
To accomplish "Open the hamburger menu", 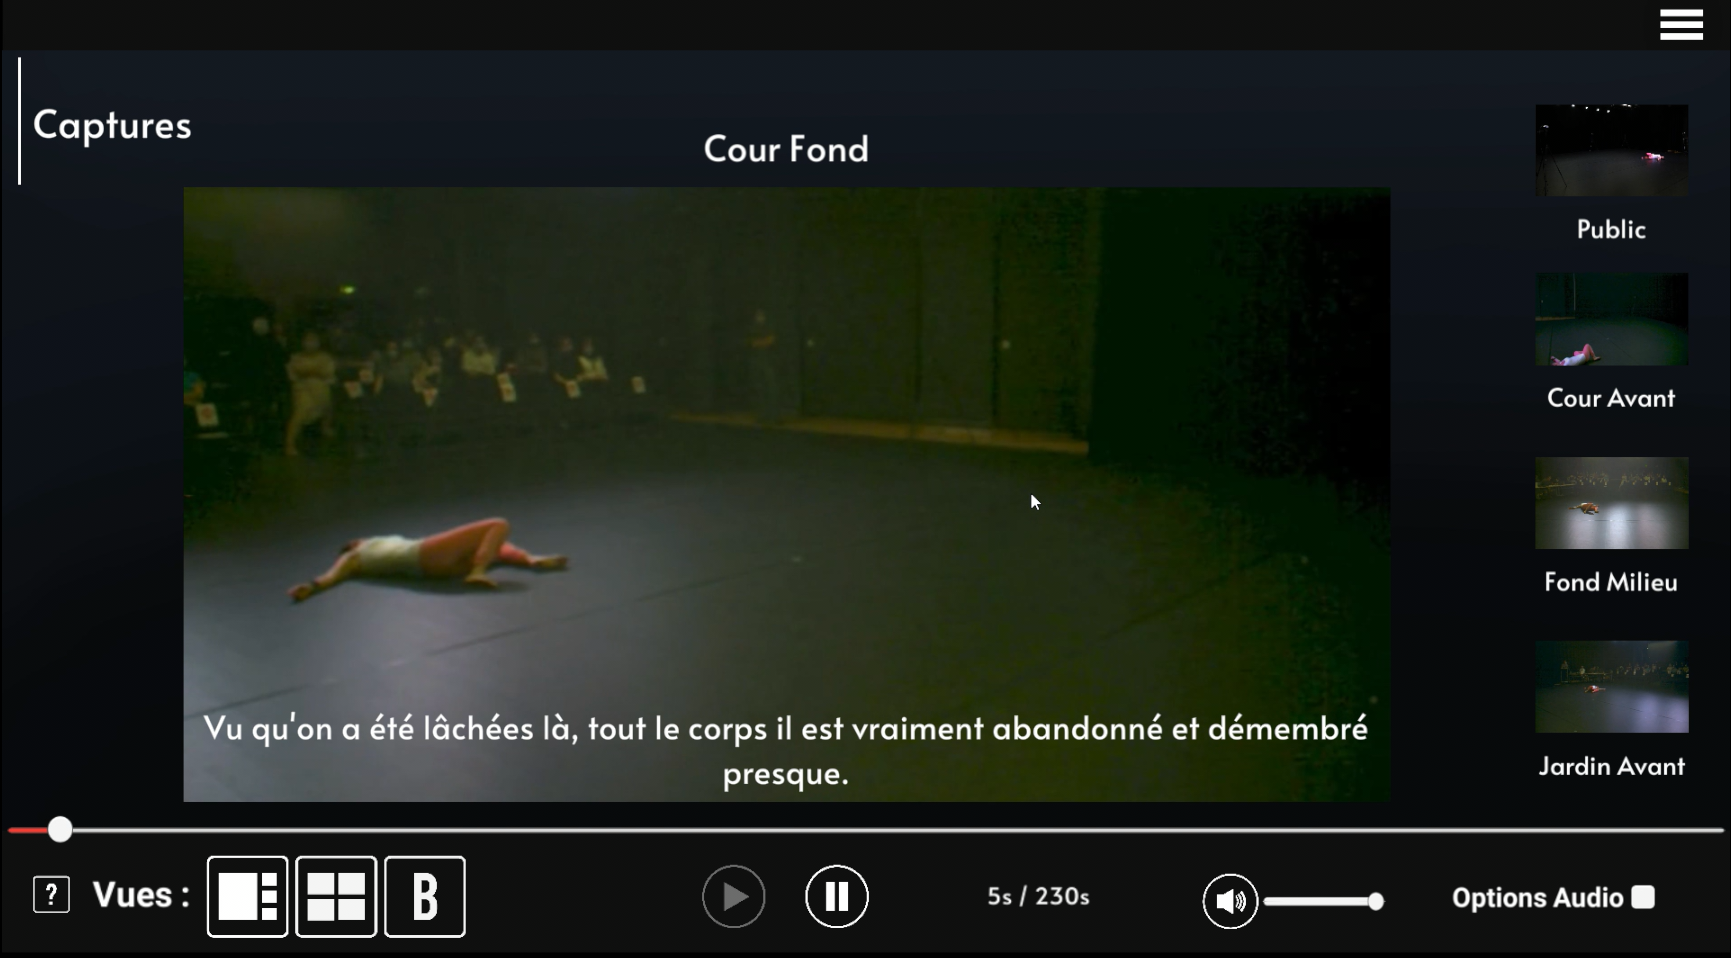I will click(x=1681, y=24).
